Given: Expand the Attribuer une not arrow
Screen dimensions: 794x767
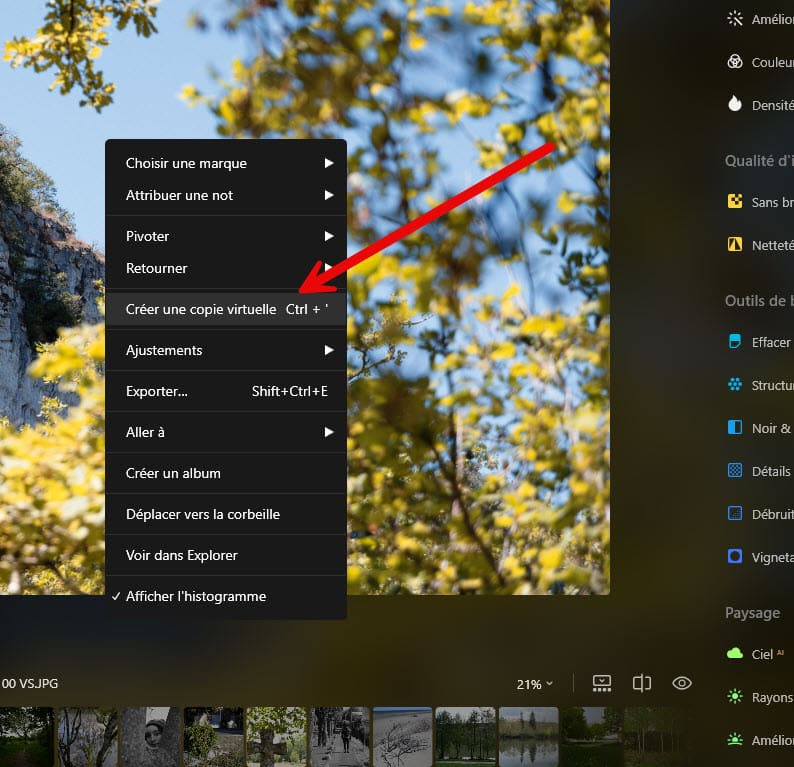Looking at the screenshot, I should click(x=329, y=195).
